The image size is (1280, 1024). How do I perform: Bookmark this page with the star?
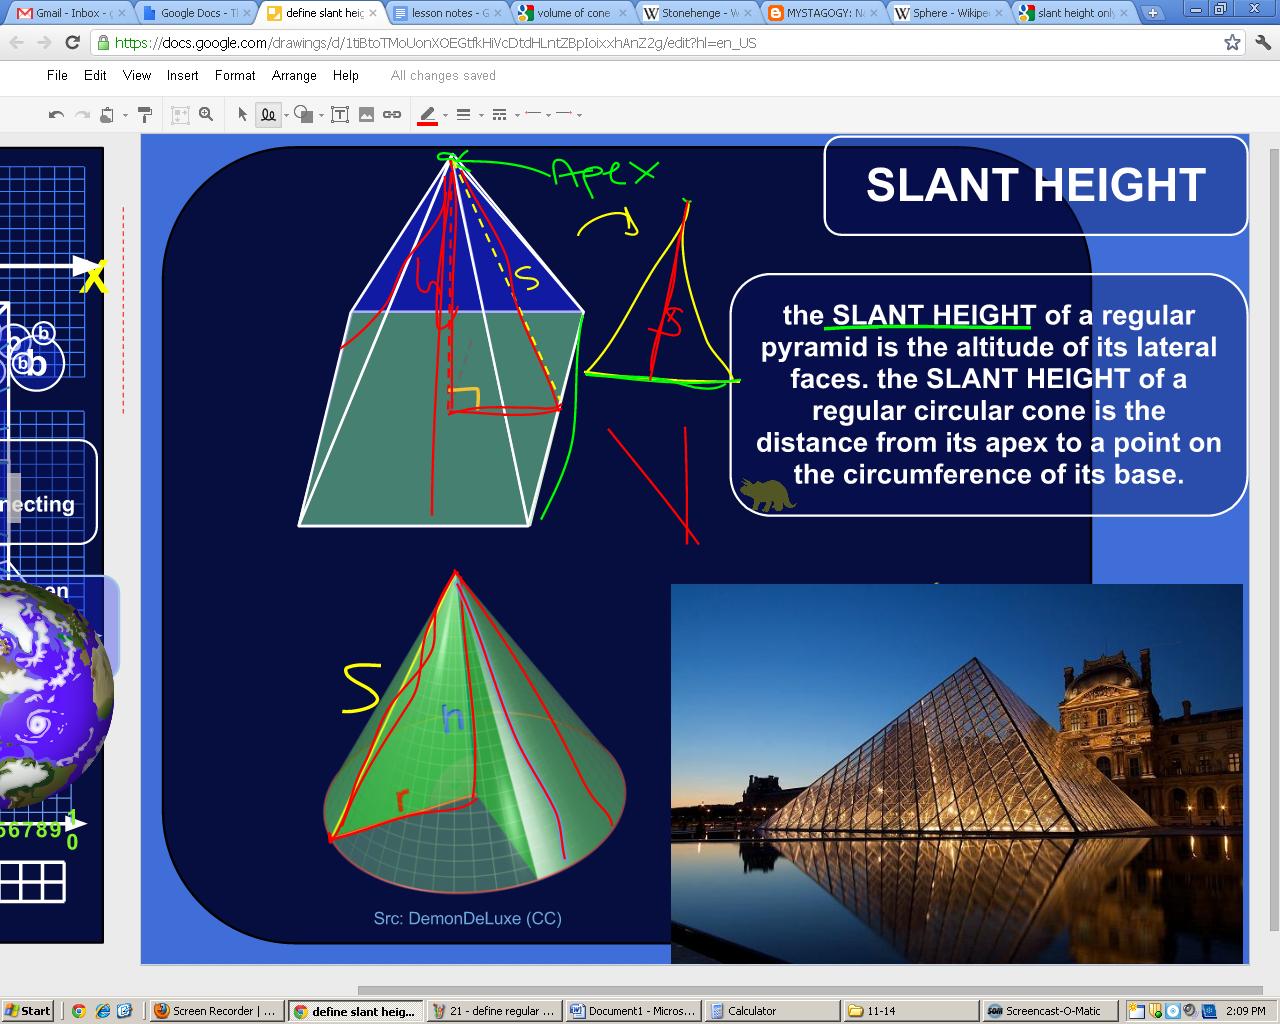click(x=1232, y=43)
